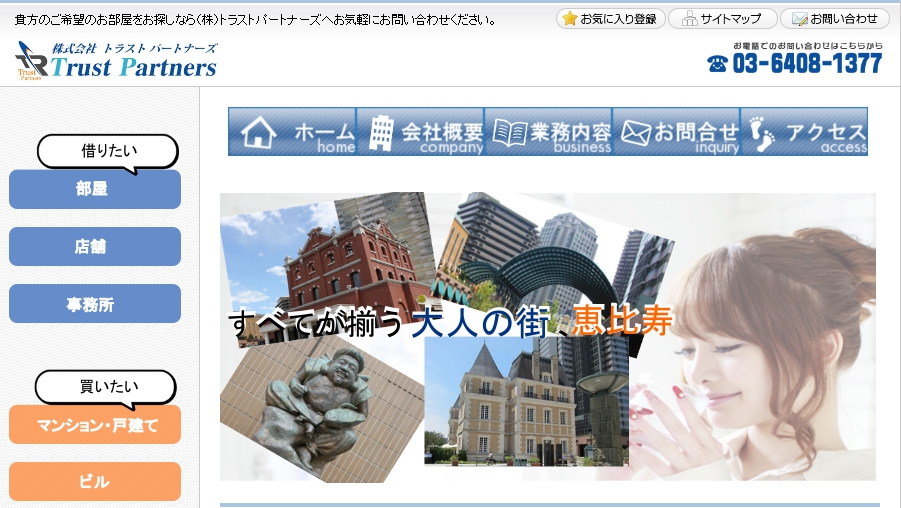
Task: Open the お問合せ inquiry menu item
Action: [676, 132]
